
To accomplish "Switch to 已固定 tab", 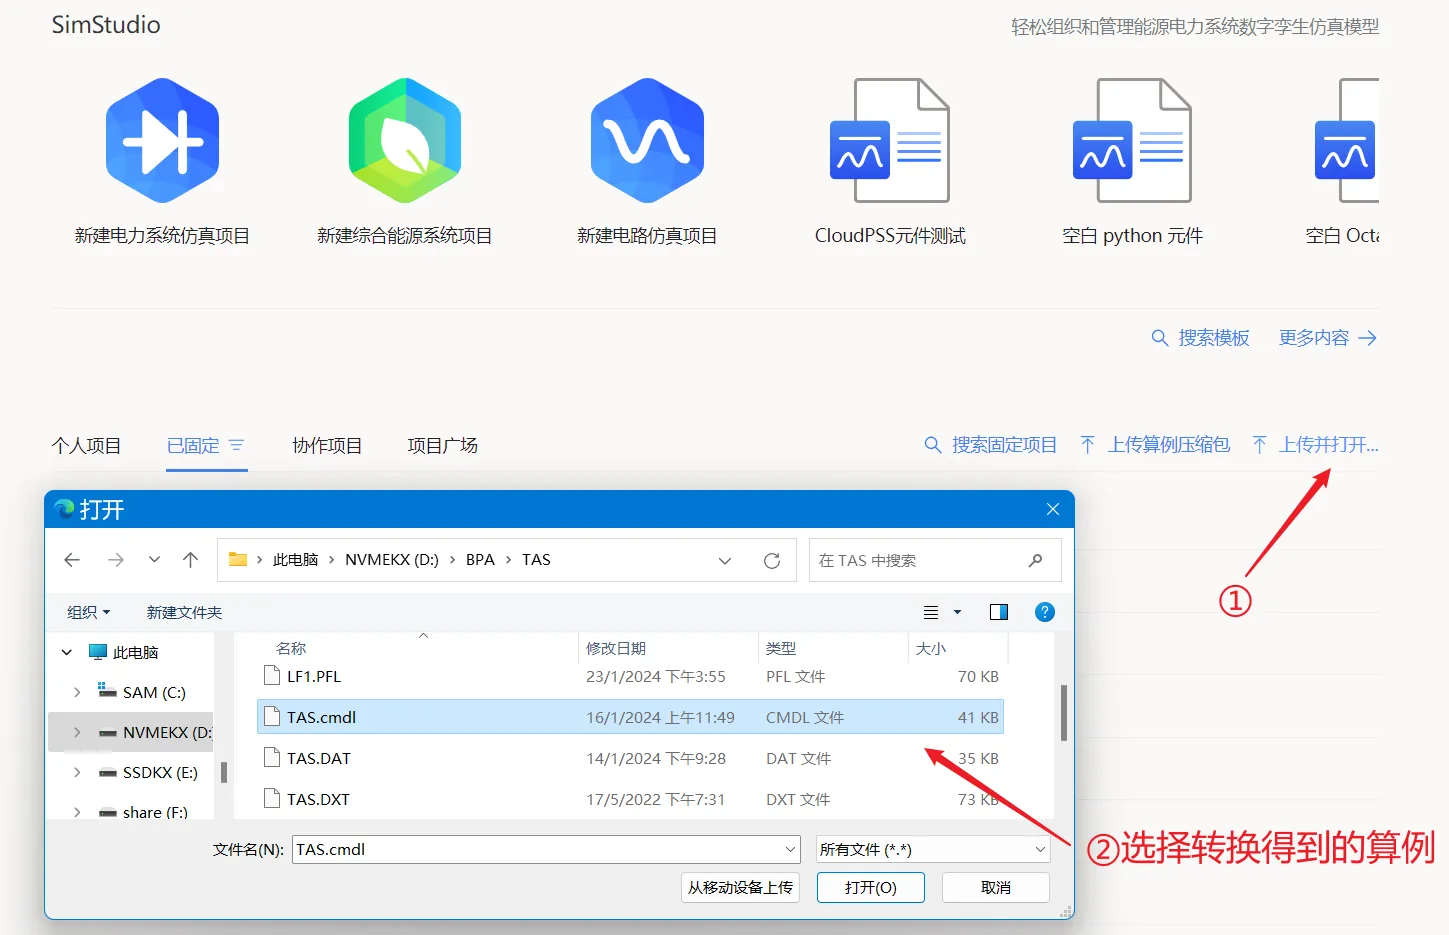I will (x=193, y=445).
